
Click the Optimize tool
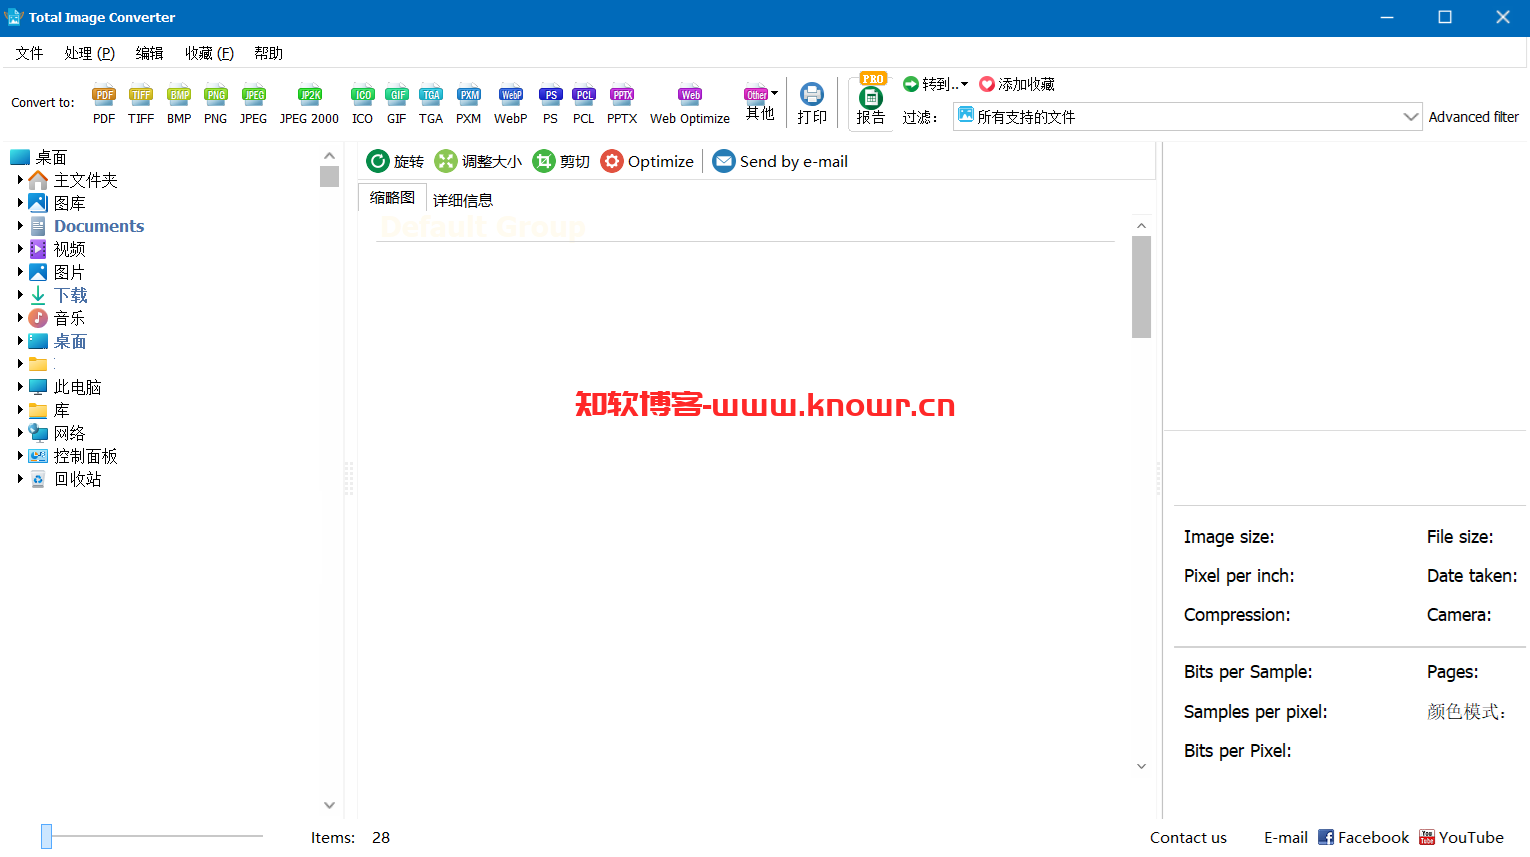click(x=647, y=161)
